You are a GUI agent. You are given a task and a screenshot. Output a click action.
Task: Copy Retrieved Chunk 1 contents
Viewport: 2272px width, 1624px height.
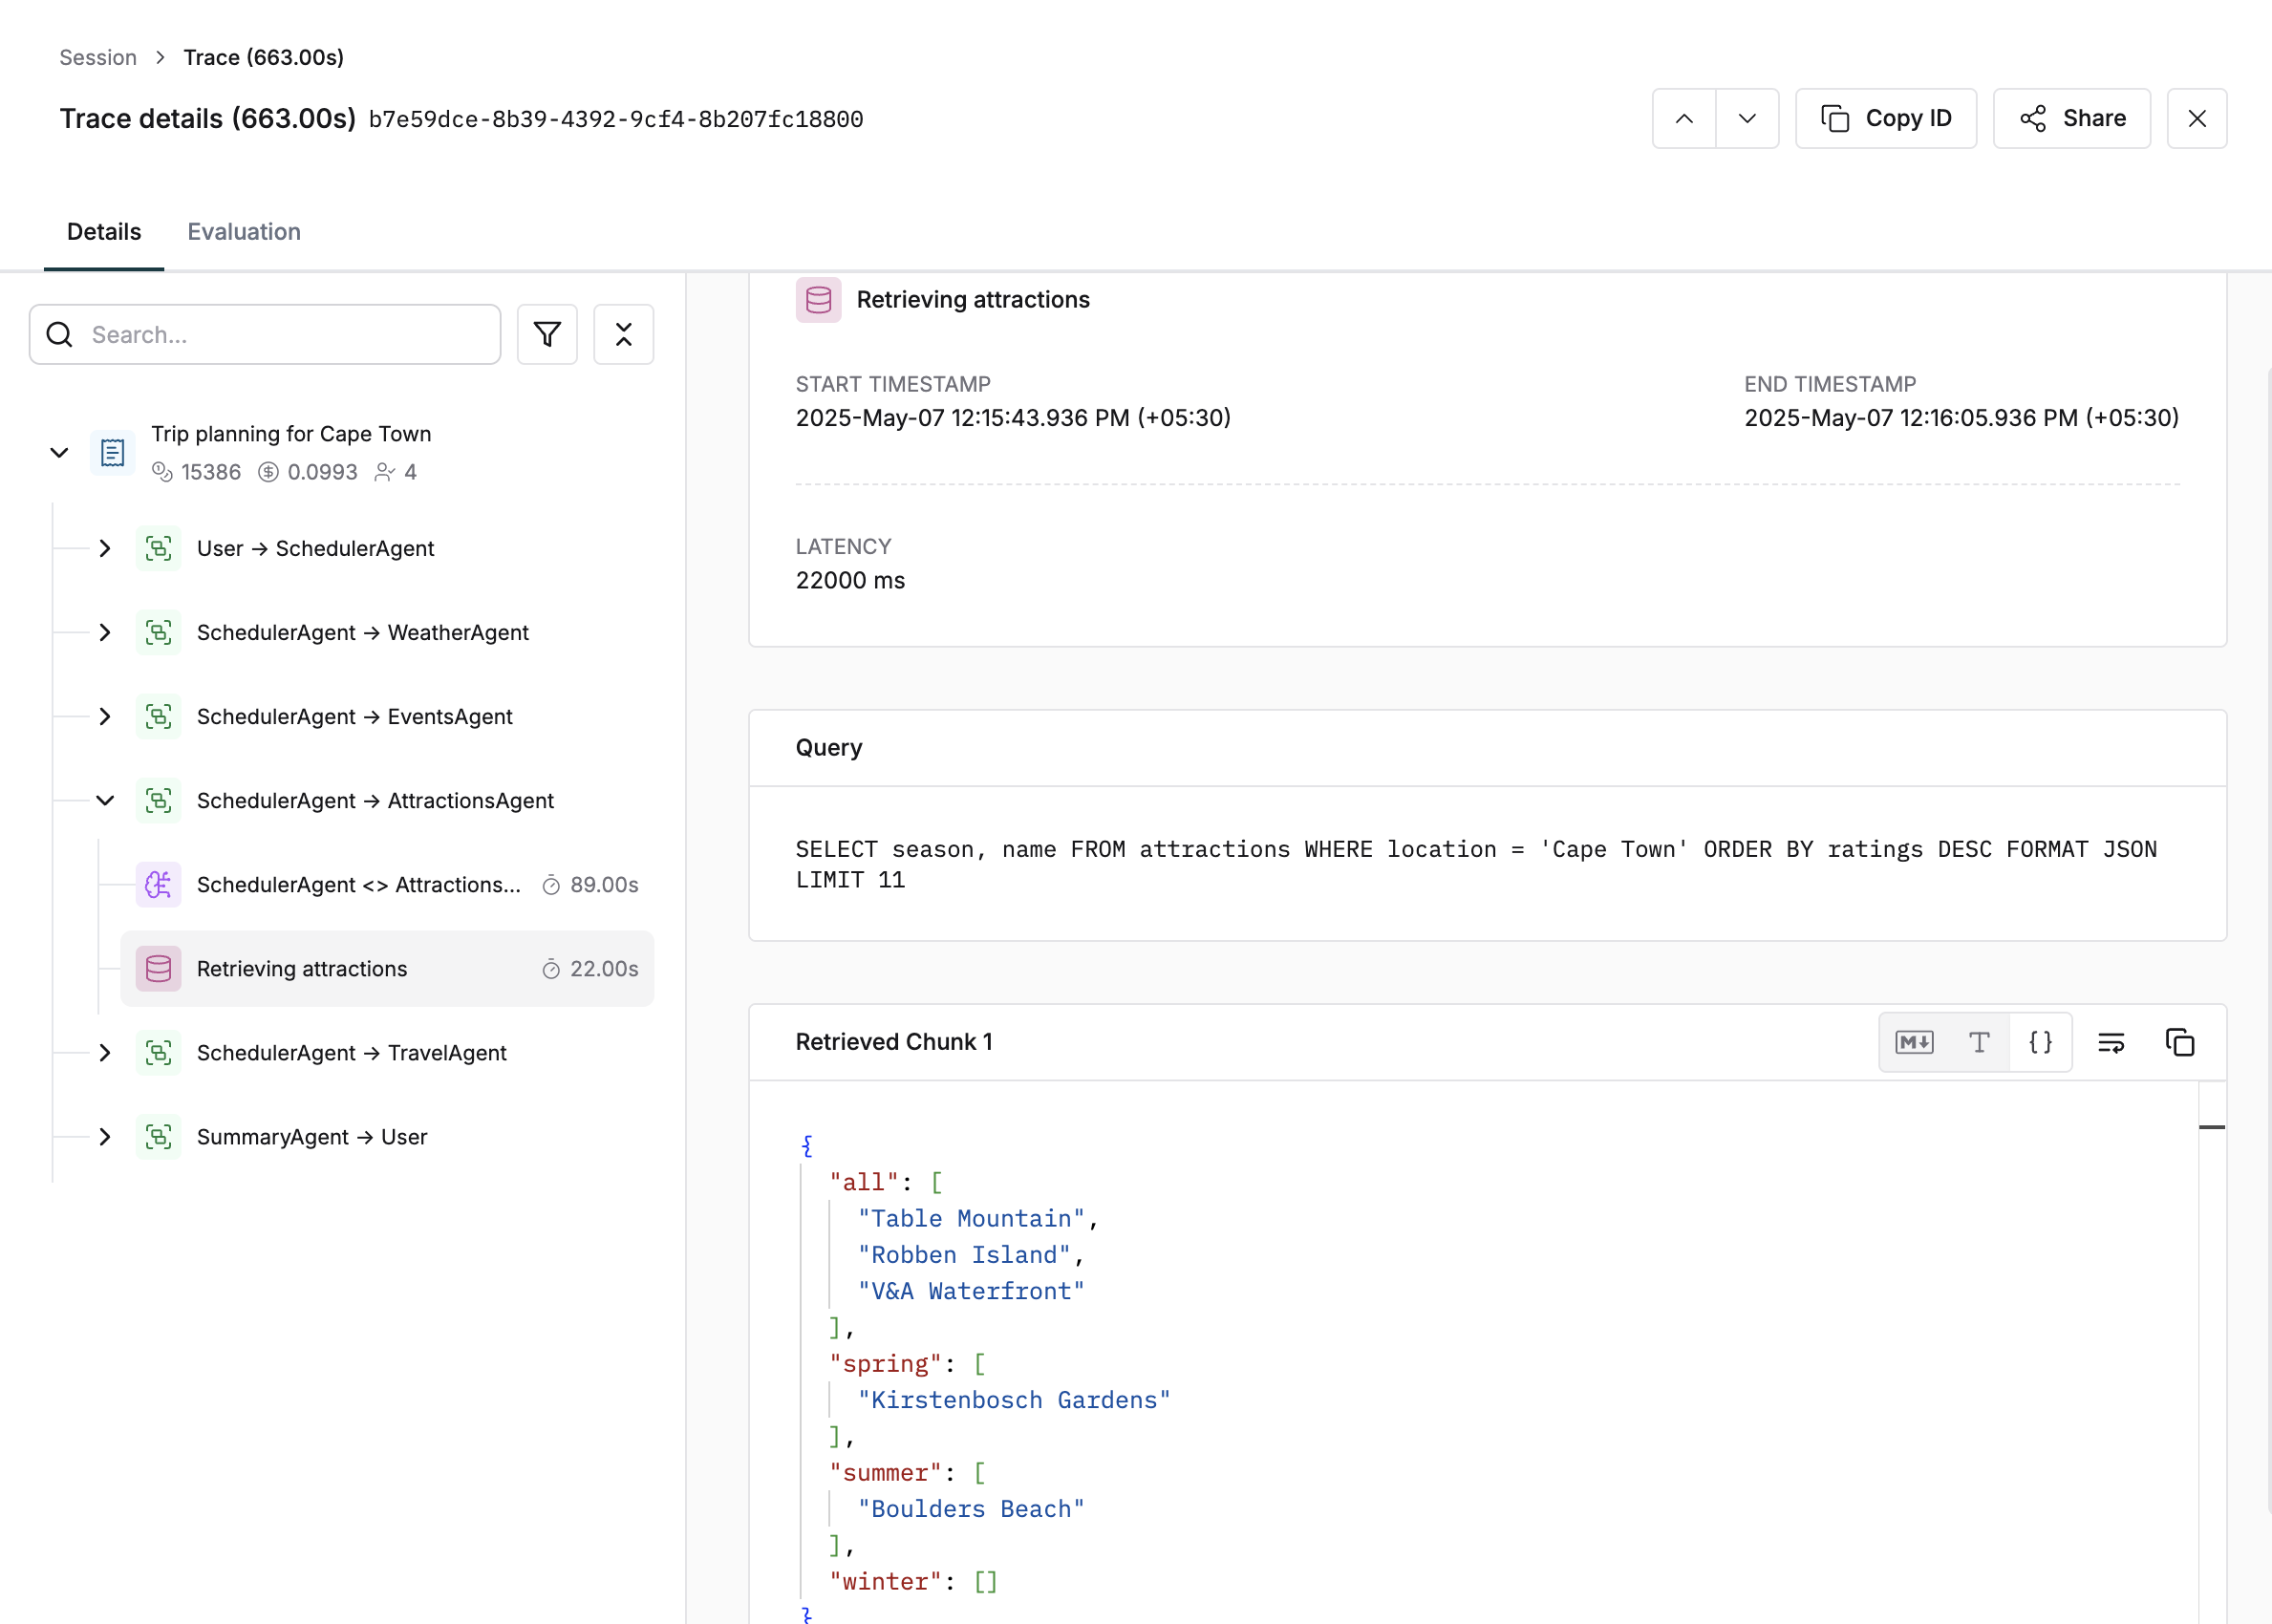click(2179, 1042)
